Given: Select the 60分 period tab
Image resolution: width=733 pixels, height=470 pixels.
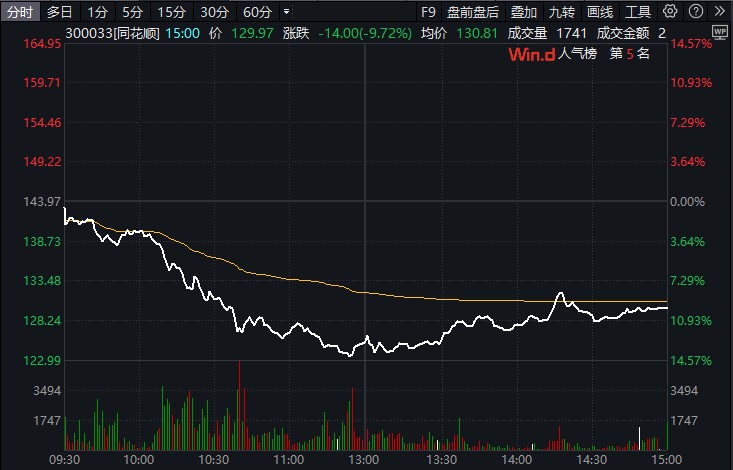Looking at the screenshot, I should pos(258,12).
